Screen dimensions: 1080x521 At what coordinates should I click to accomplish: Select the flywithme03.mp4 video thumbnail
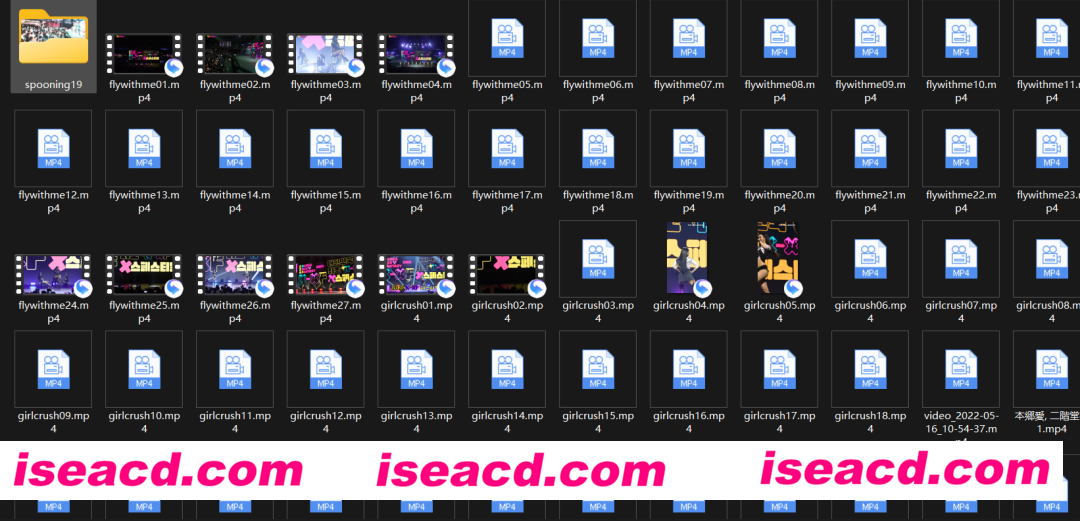pyautogui.click(x=326, y=54)
